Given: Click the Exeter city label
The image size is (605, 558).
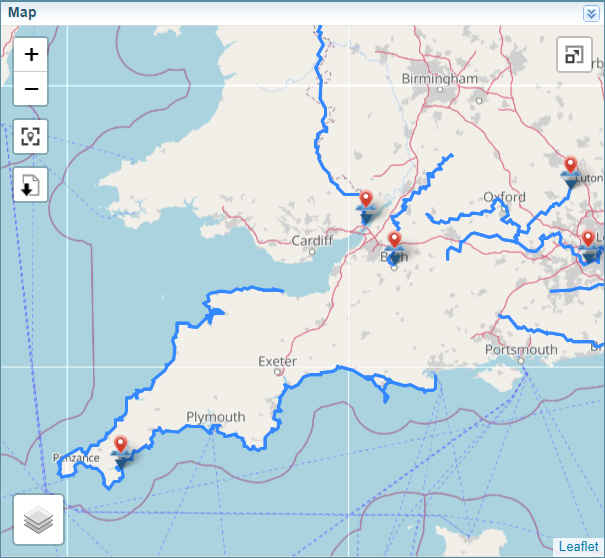Looking at the screenshot, I should (277, 361).
